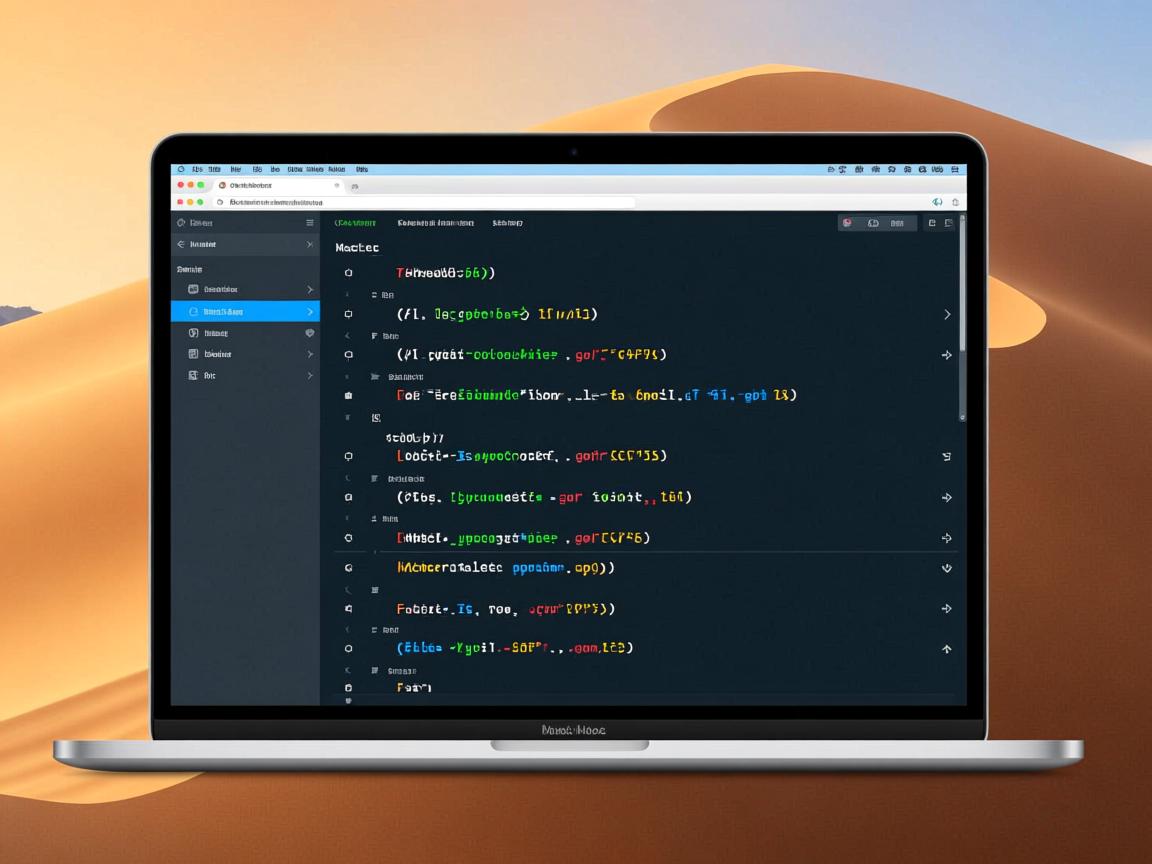1152x864 pixels.
Task: Open the hamburger menu atop the sidebar
Action: coord(309,222)
